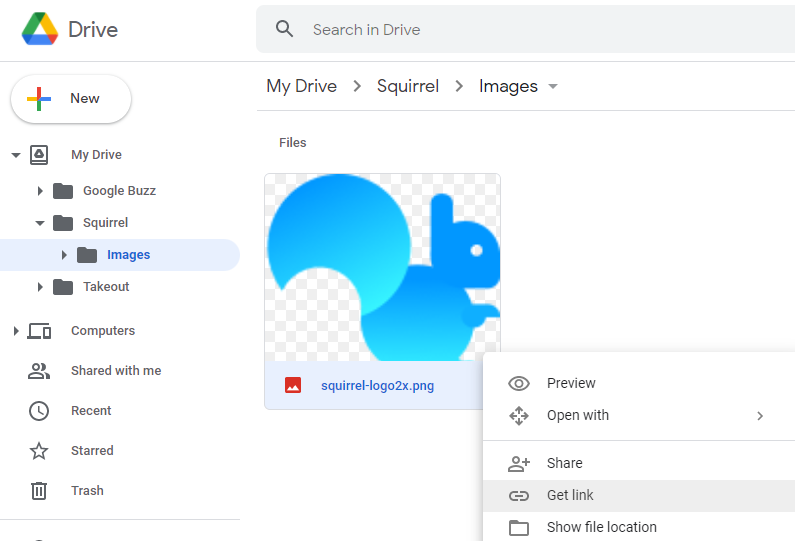Screen dimensions: 795x541
Task: Select the Images folder in sidebar
Action: (128, 255)
